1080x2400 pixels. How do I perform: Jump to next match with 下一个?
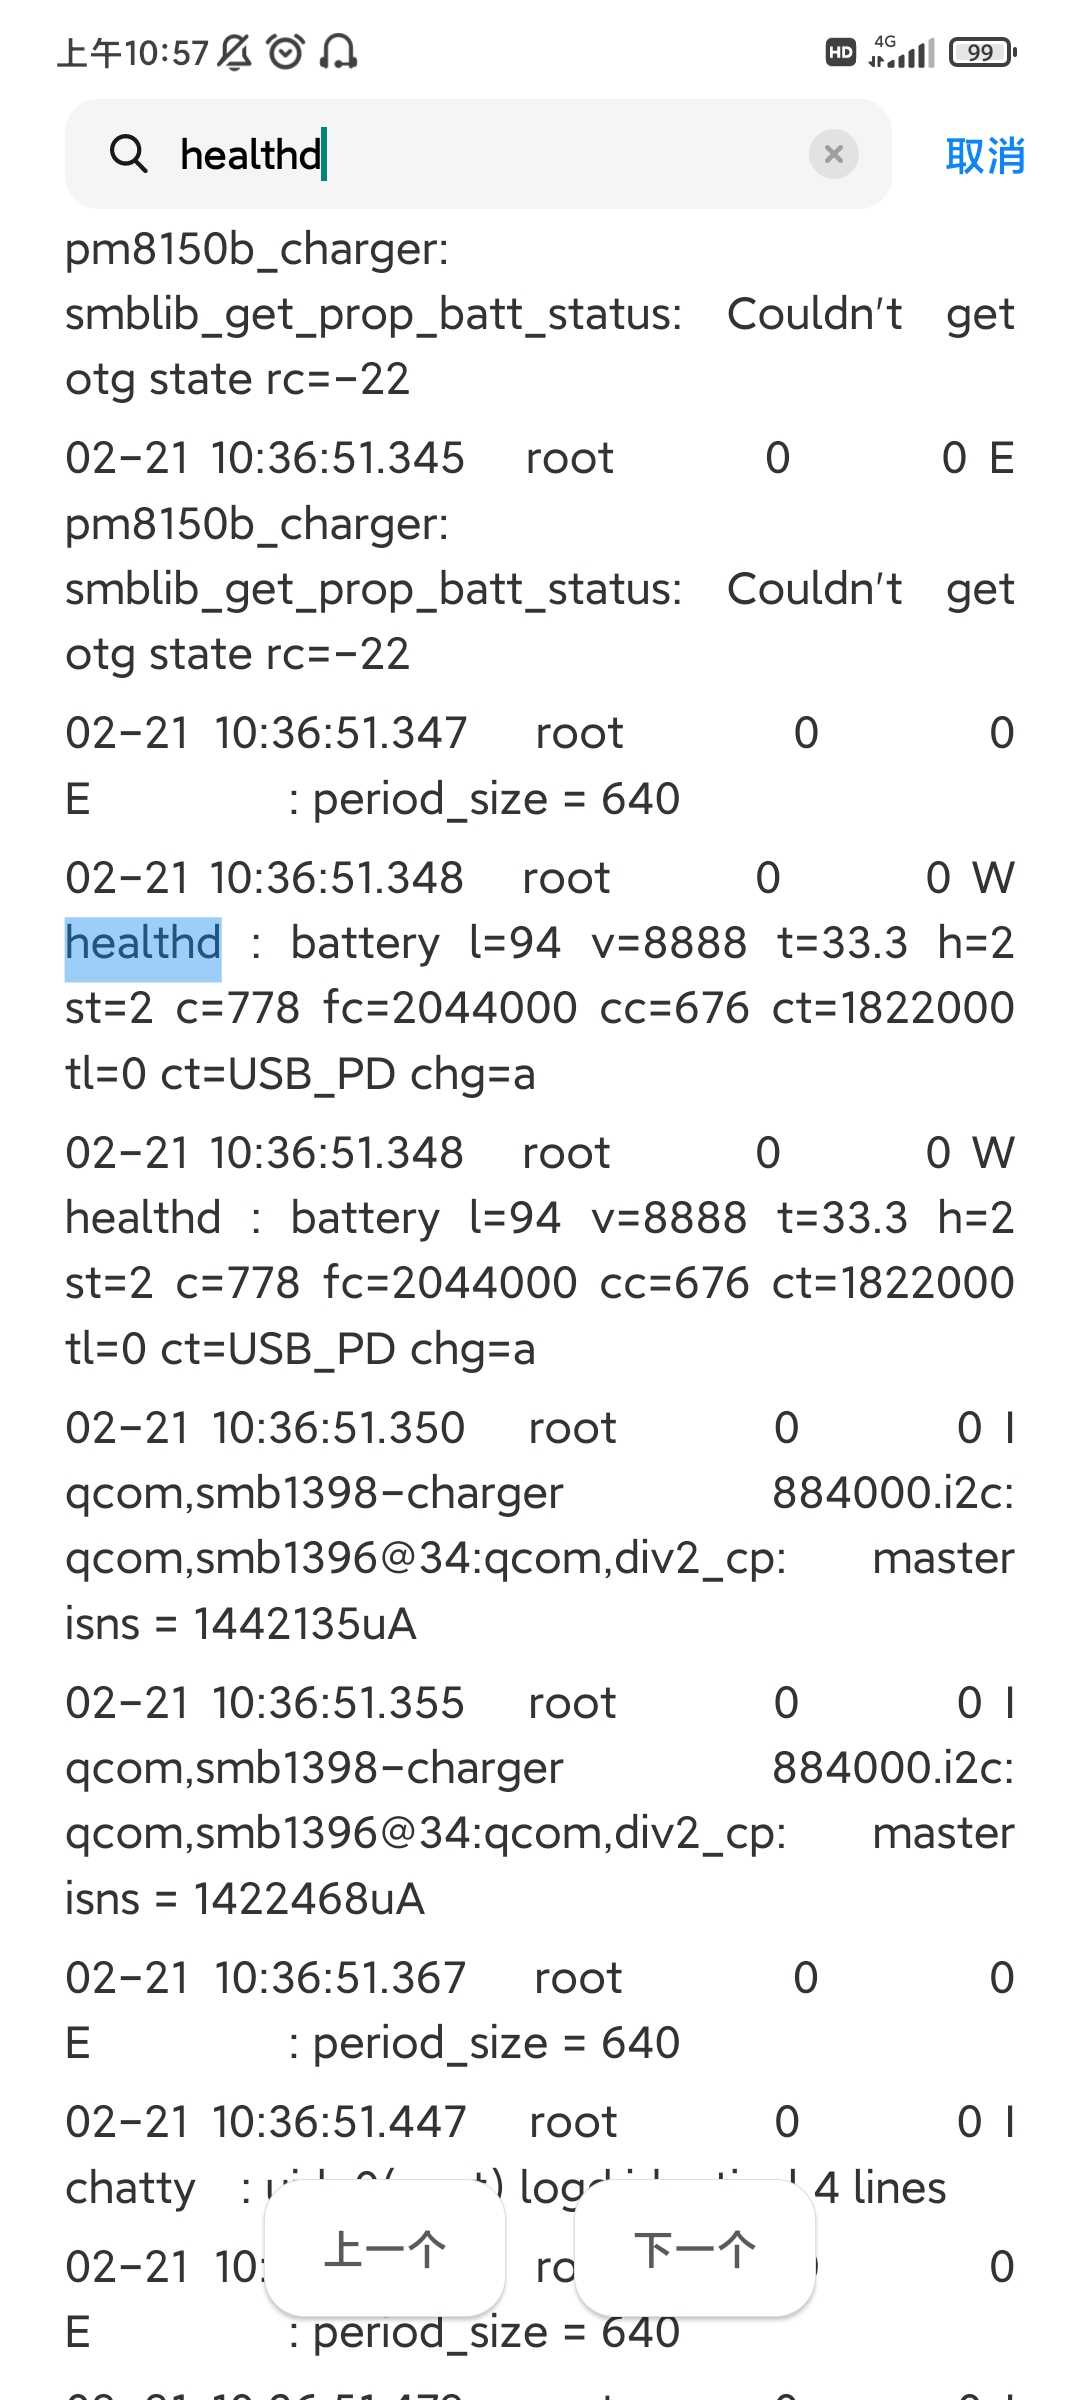(695, 2250)
